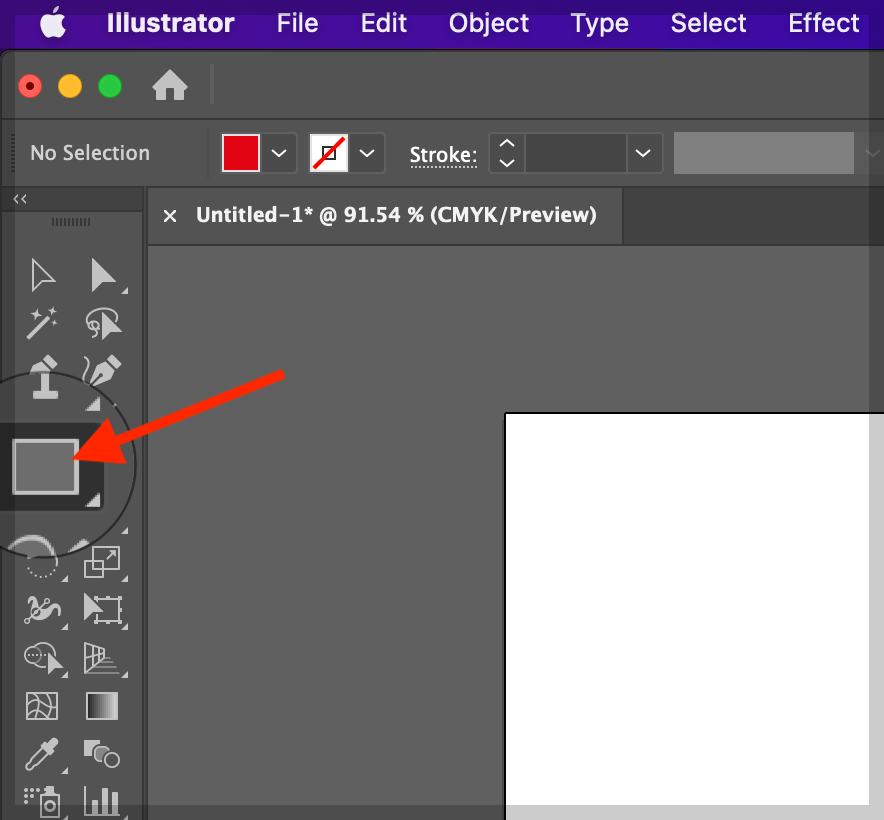Select the Shape Builder tool
Screen dimensions: 884x820
coord(43,658)
